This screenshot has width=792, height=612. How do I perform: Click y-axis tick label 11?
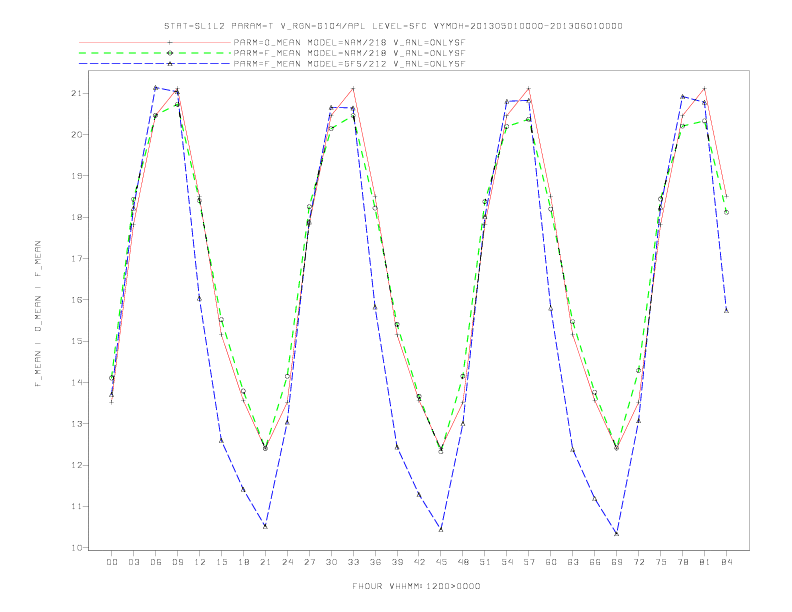click(77, 506)
